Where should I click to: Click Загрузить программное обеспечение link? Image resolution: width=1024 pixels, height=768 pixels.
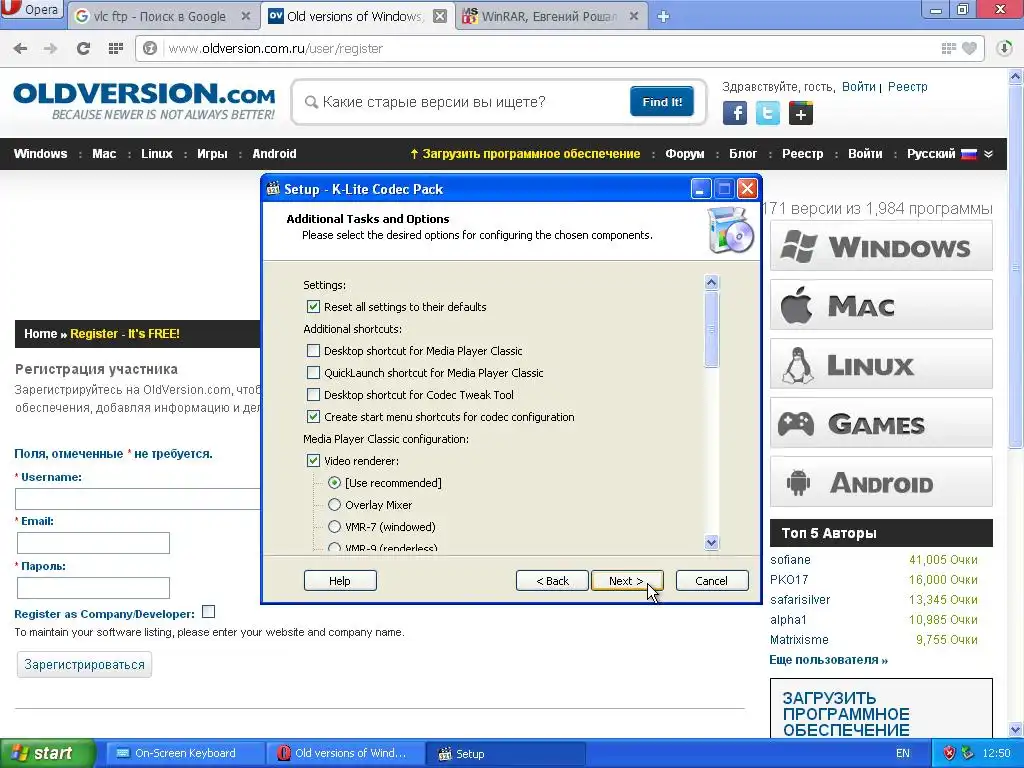click(524, 154)
